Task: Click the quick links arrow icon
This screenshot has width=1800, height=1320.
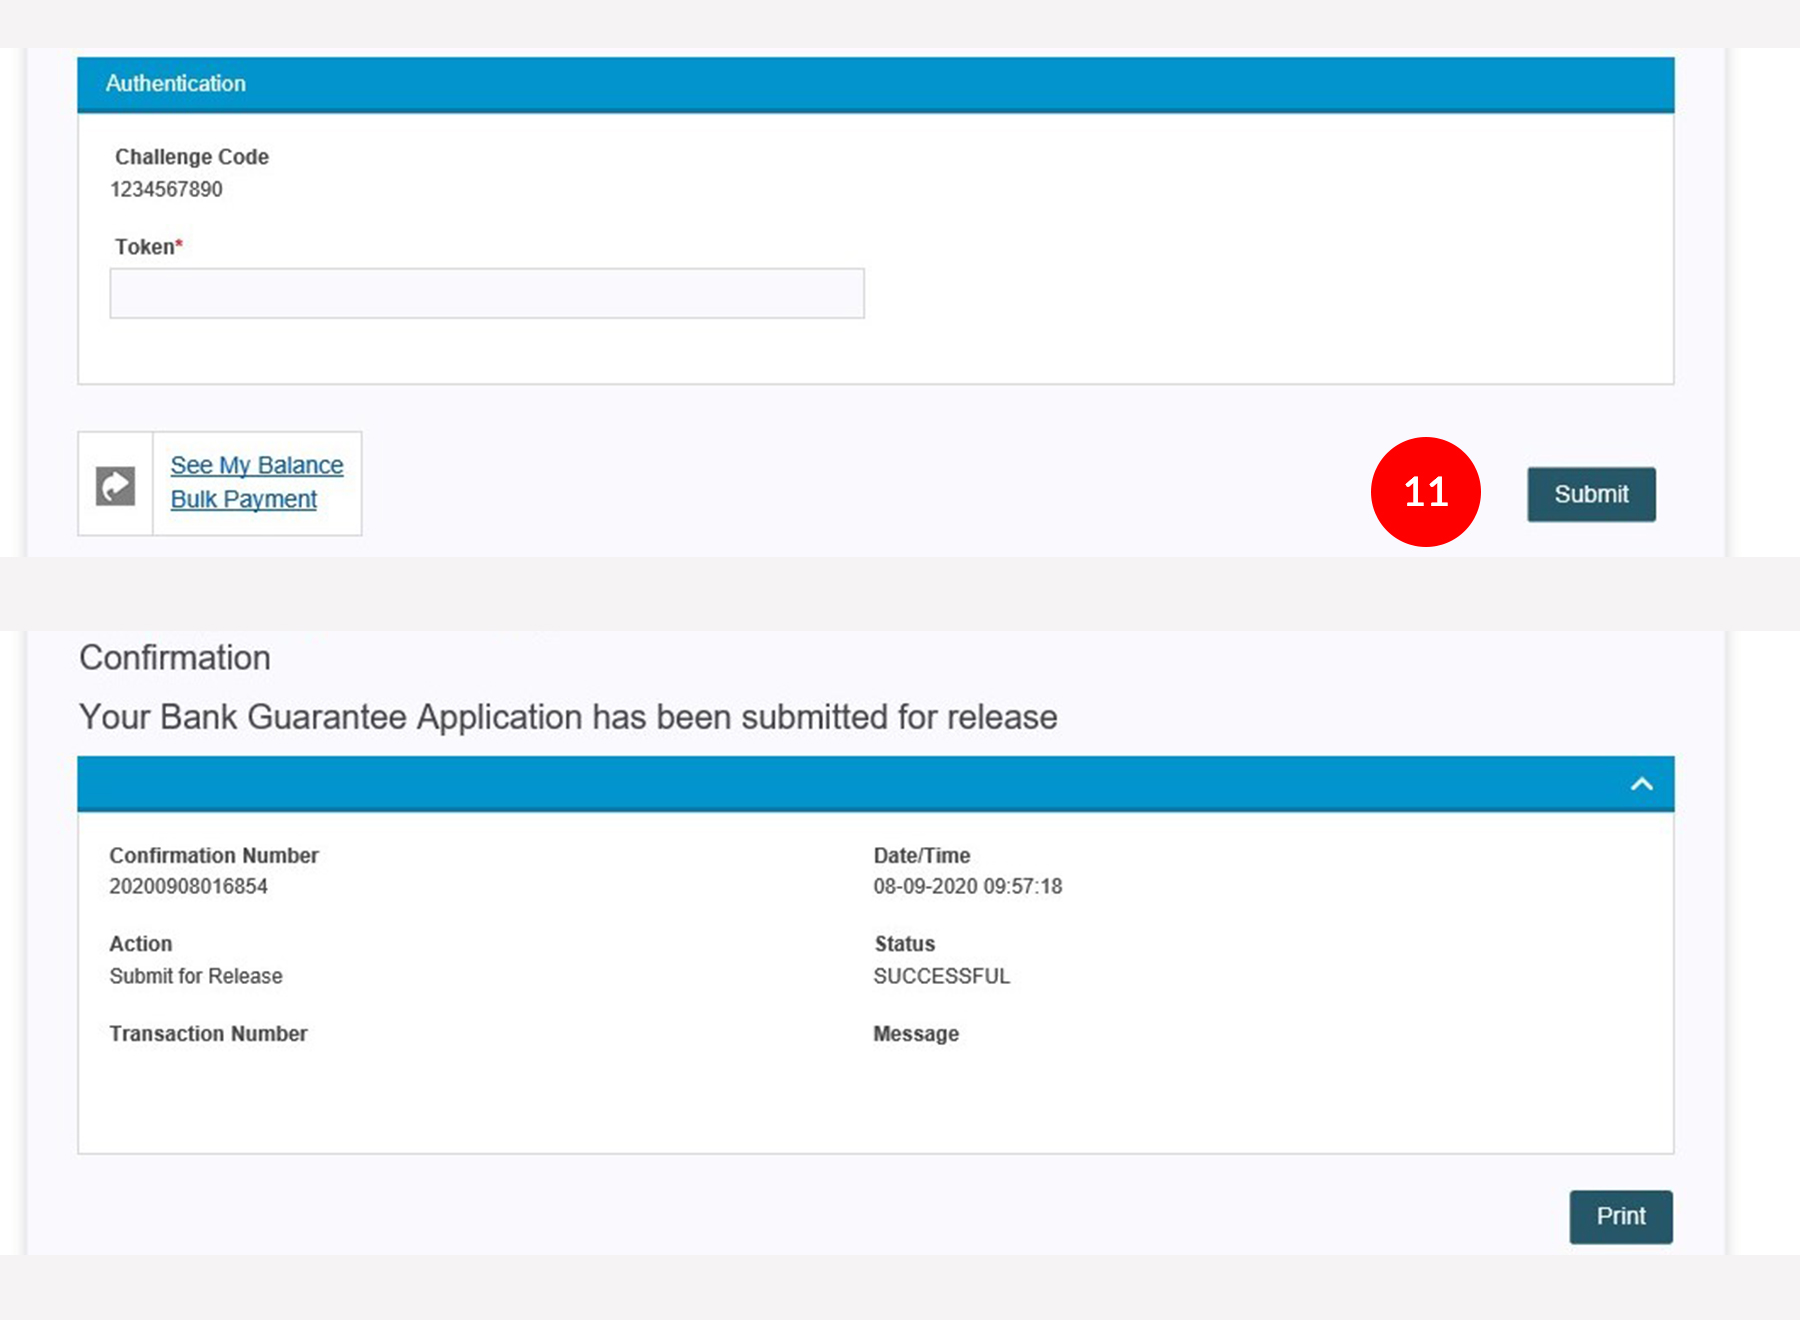Action: (115, 486)
